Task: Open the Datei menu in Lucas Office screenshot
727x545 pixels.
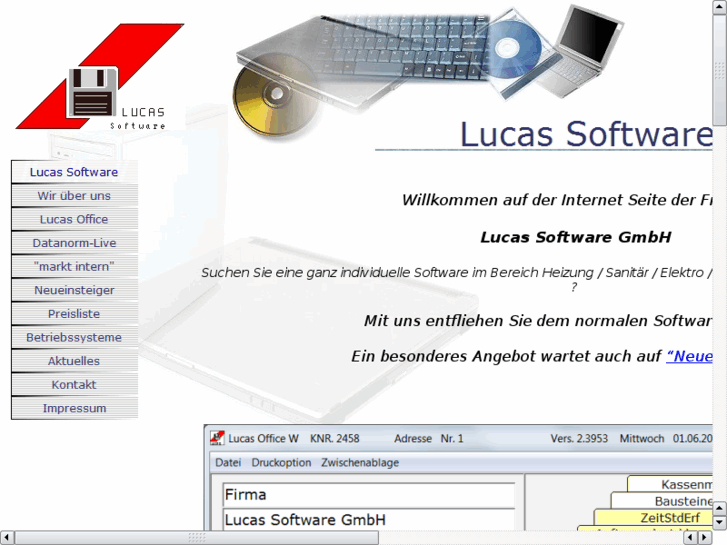Action: [228, 462]
